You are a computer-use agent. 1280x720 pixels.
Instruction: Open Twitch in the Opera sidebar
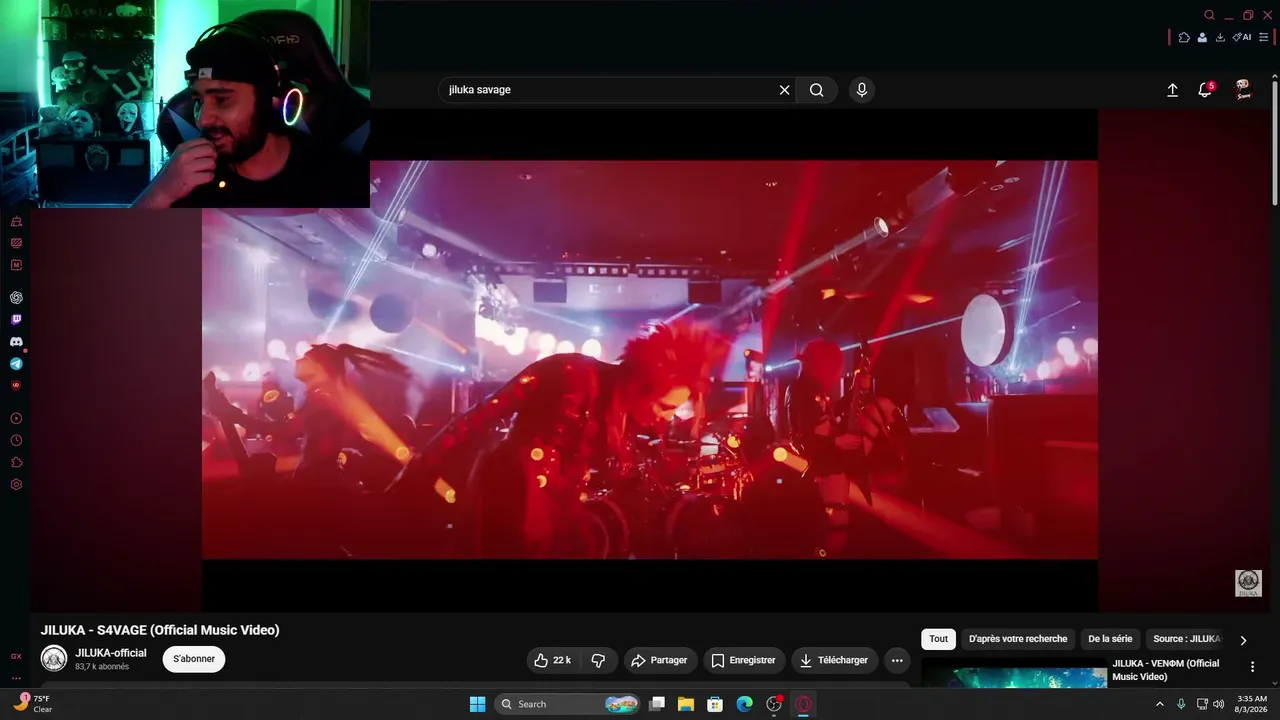click(x=16, y=320)
